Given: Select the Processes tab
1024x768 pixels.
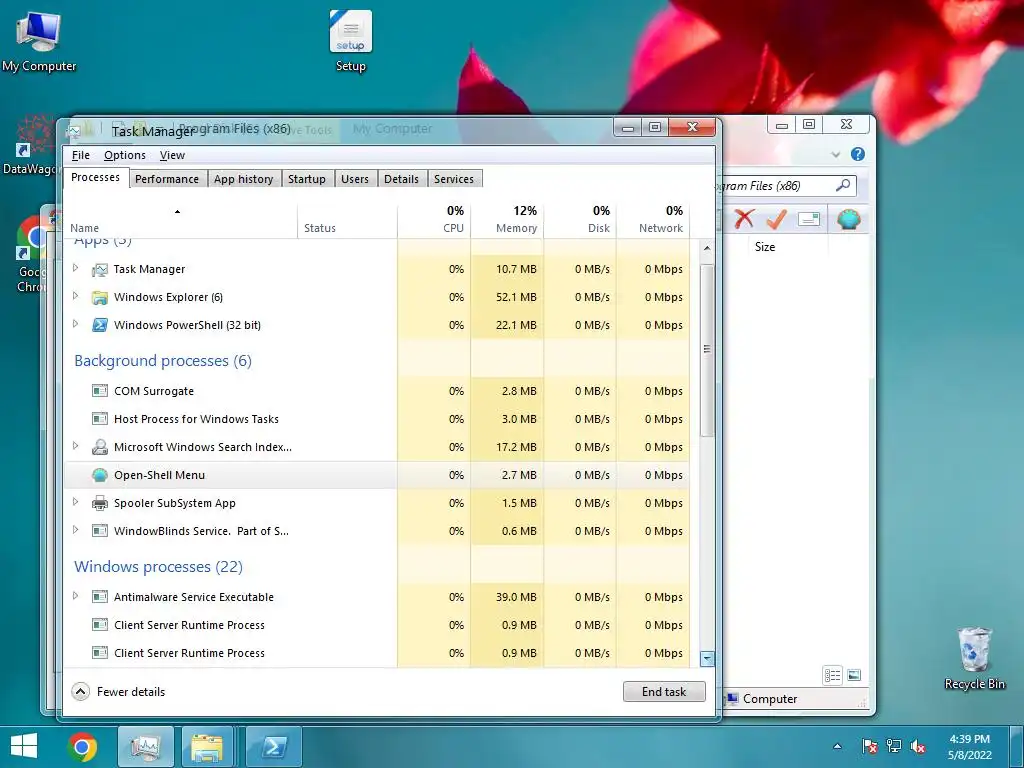Looking at the screenshot, I should coord(95,178).
